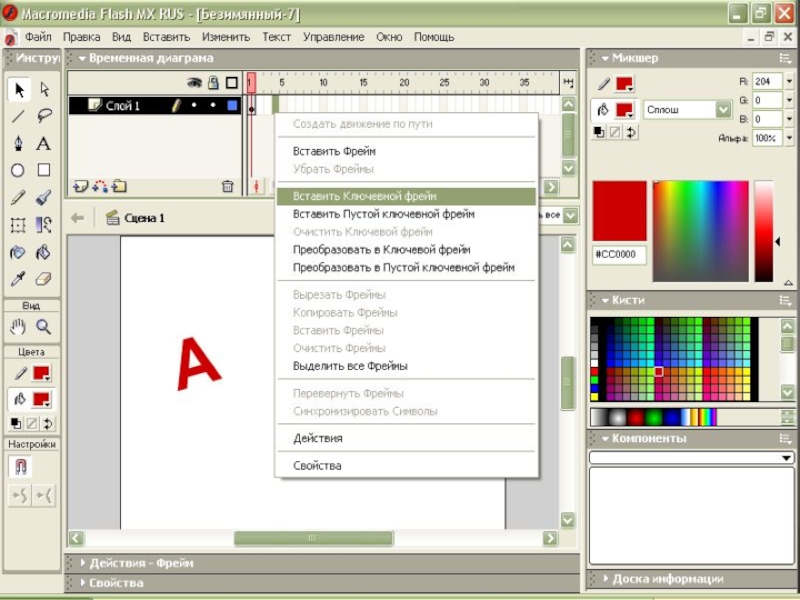This screenshot has height=600, width=800.
Task: Select the Pen tool
Action: (x=18, y=143)
